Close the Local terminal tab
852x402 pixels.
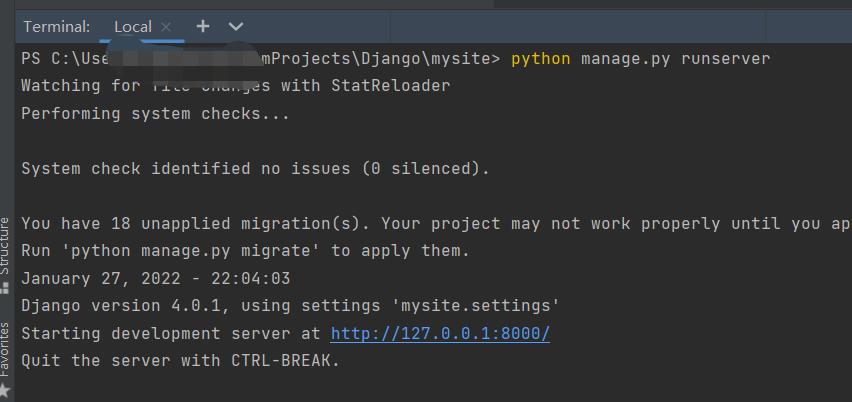click(166, 26)
